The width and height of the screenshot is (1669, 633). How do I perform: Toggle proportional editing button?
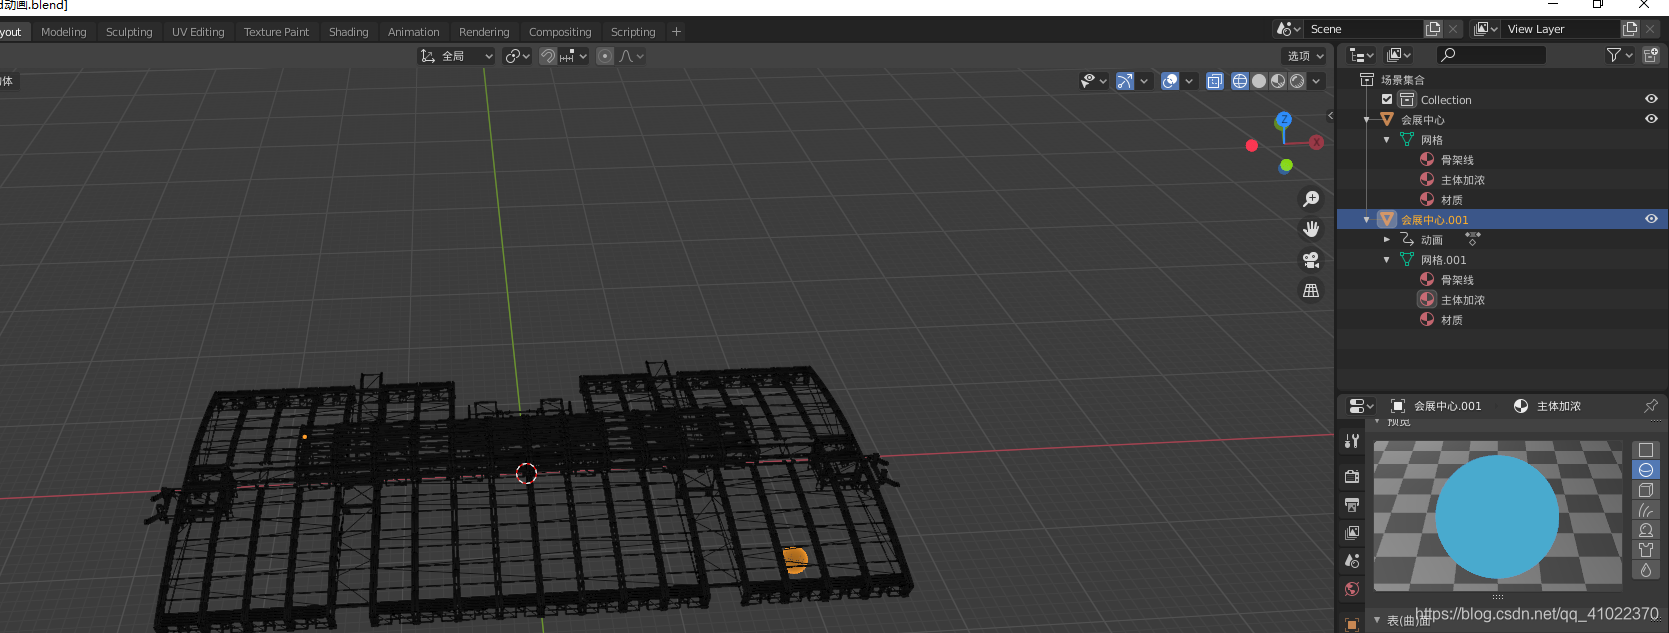tap(605, 56)
